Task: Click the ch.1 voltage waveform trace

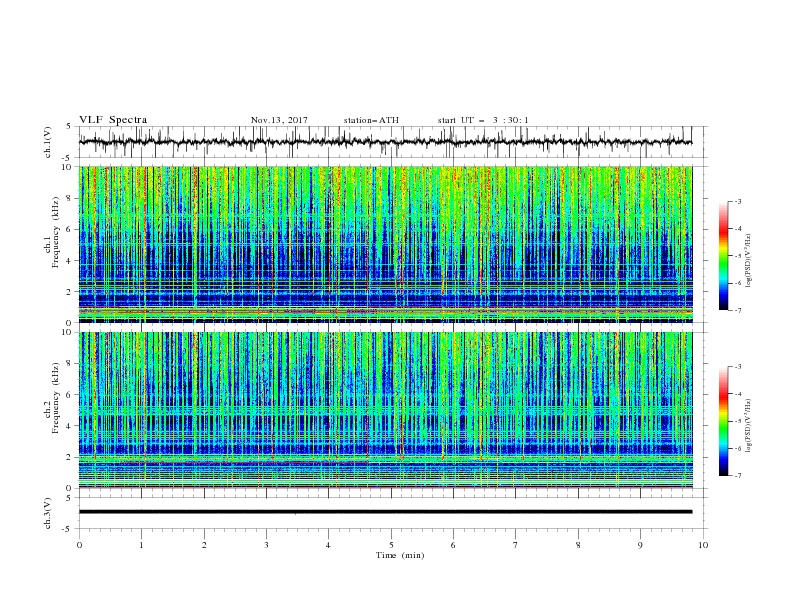Action: point(385,142)
